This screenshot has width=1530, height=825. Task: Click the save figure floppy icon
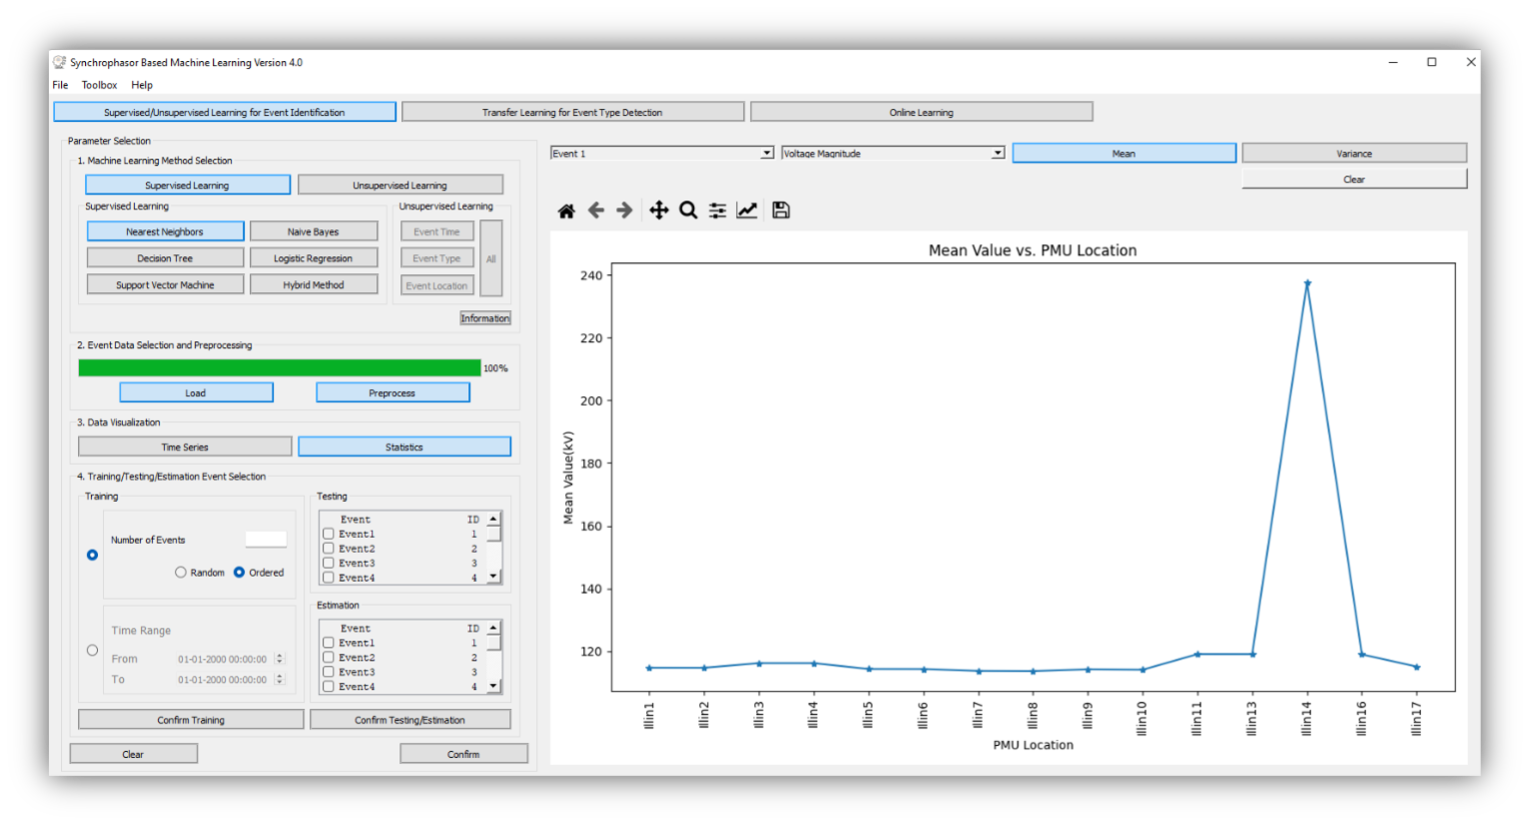781,210
